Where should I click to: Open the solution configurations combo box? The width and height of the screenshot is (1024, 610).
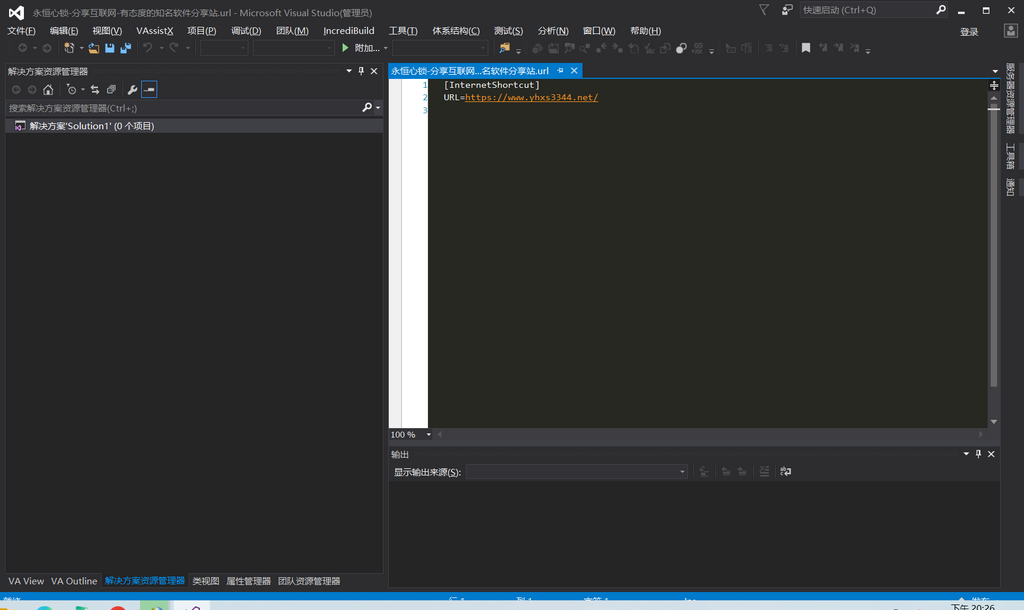224,48
